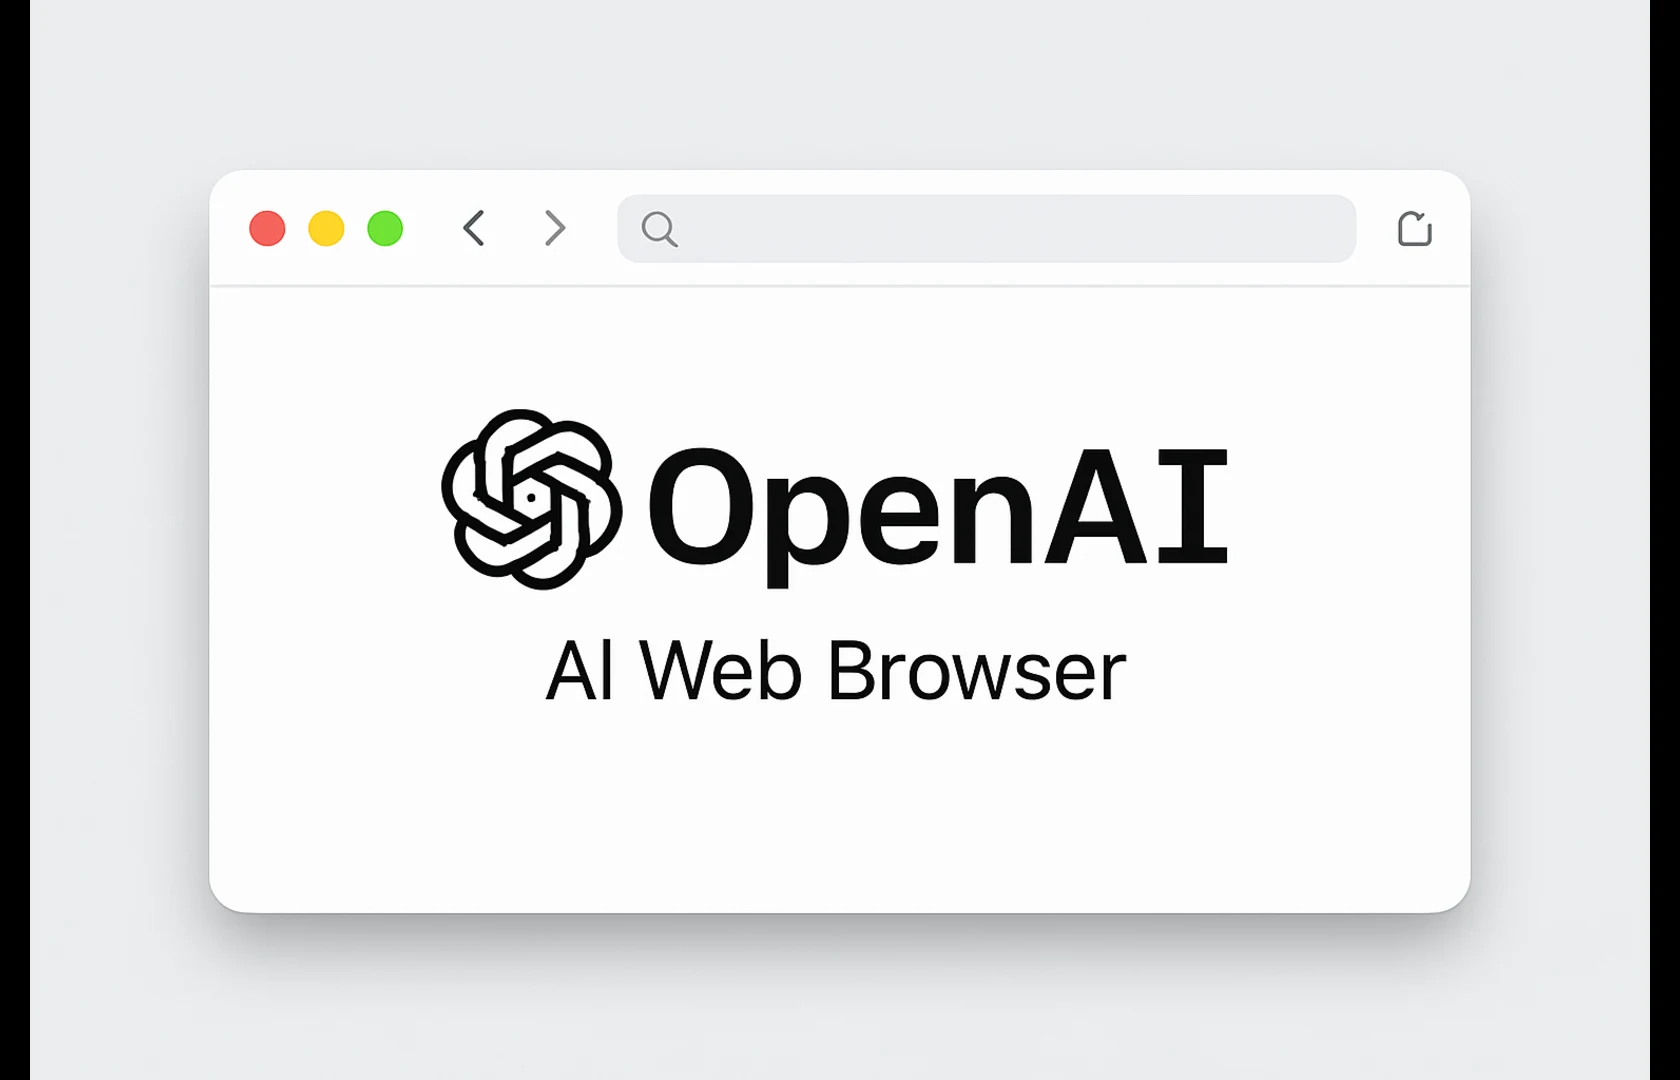Open the share icon in the toolbar

pyautogui.click(x=1414, y=228)
